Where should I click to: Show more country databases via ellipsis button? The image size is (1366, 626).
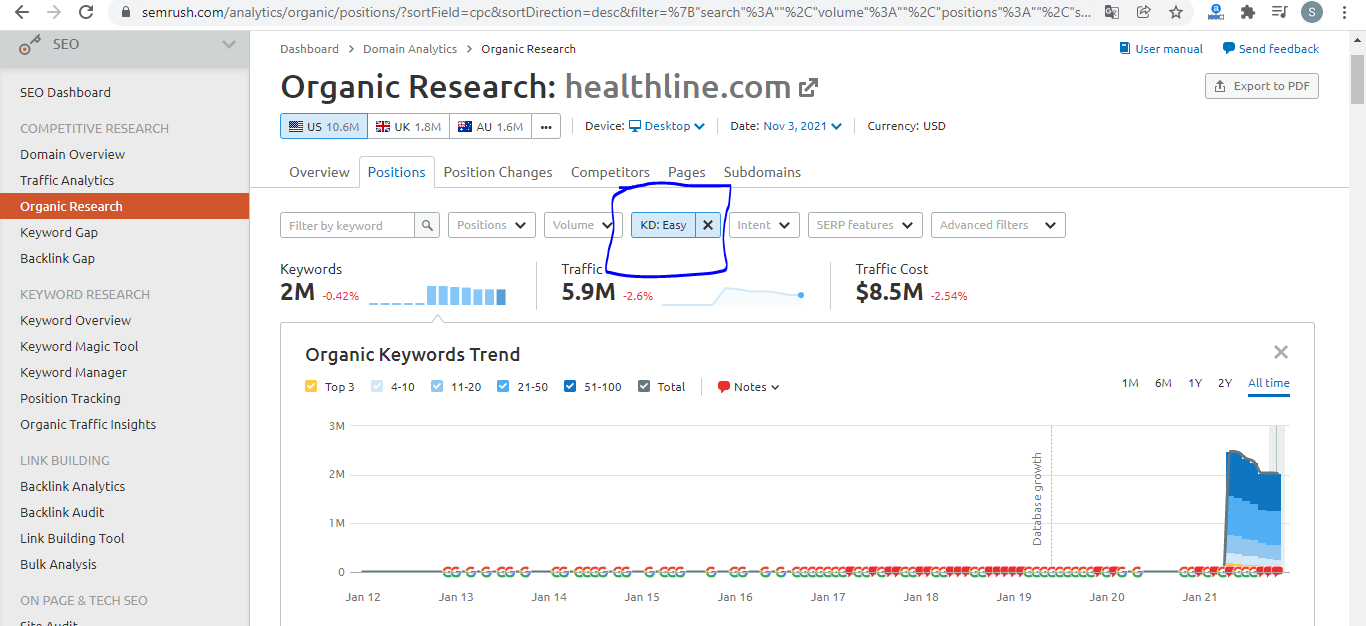coord(546,126)
